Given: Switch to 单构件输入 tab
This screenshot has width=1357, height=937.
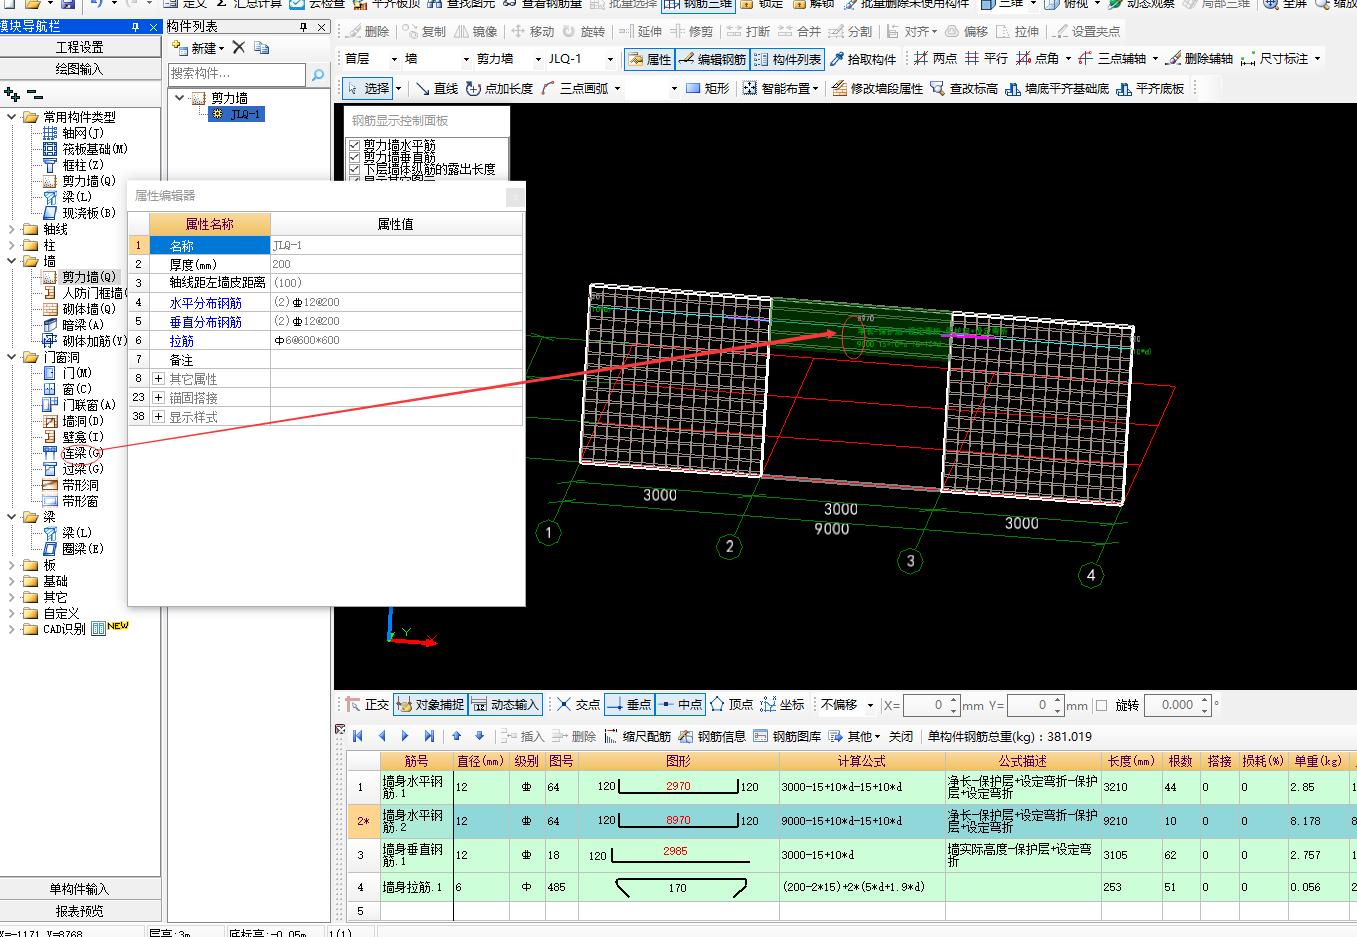Looking at the screenshot, I should click(x=80, y=889).
